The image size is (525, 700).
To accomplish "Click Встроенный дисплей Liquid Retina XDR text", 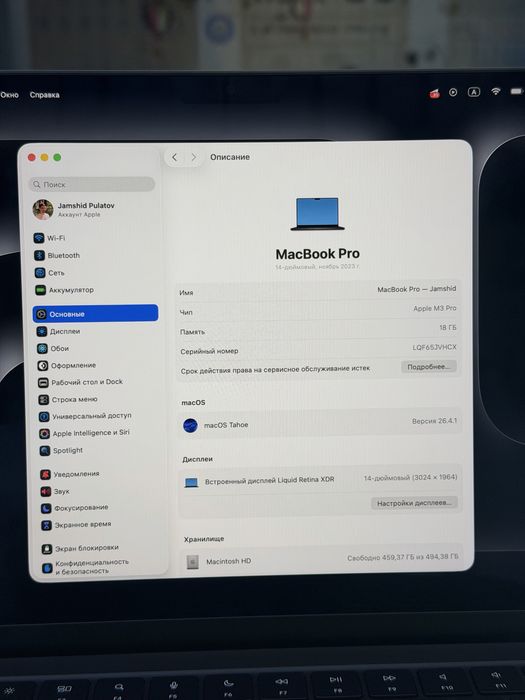I will (269, 481).
